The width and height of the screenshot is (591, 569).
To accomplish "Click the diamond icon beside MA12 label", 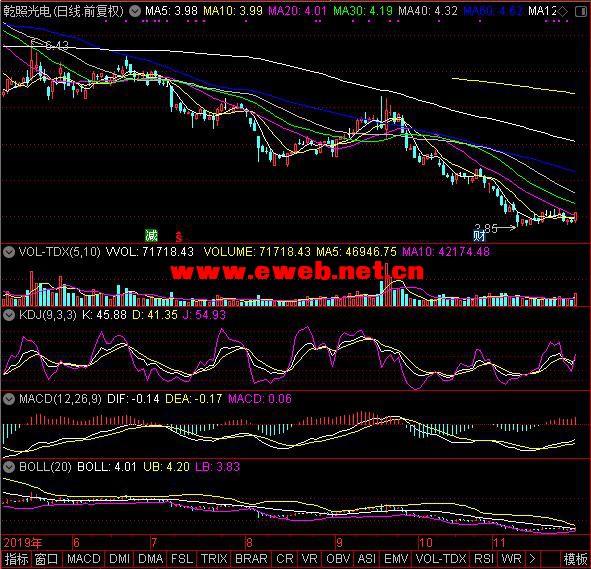I will [562, 12].
